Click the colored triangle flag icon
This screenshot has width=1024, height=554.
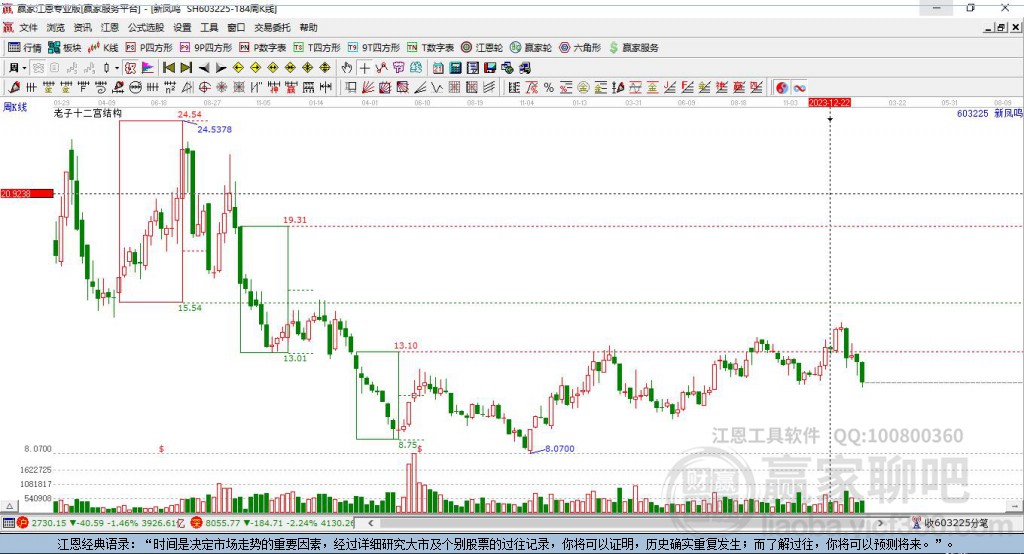click(148, 68)
